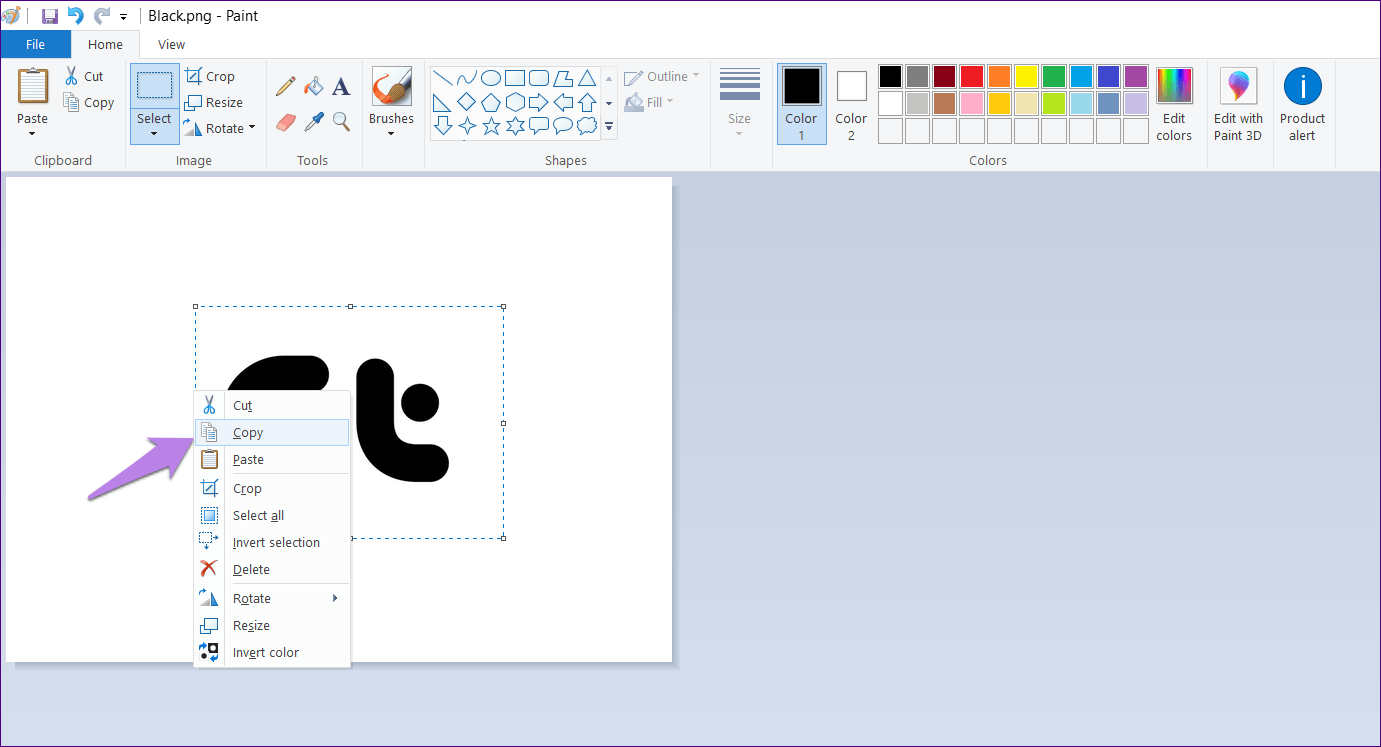
Task: Activate the Text tool
Action: [x=341, y=87]
